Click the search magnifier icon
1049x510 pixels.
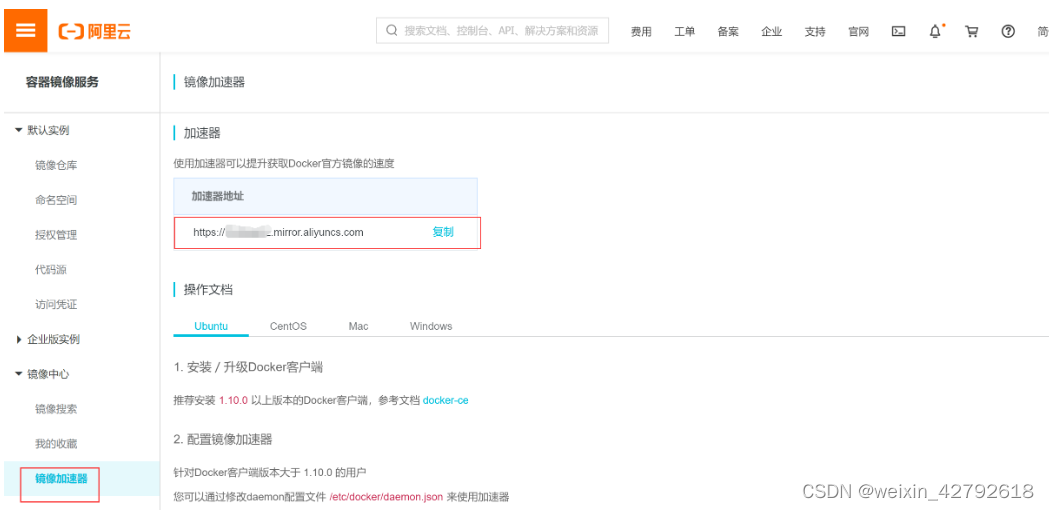[392, 31]
